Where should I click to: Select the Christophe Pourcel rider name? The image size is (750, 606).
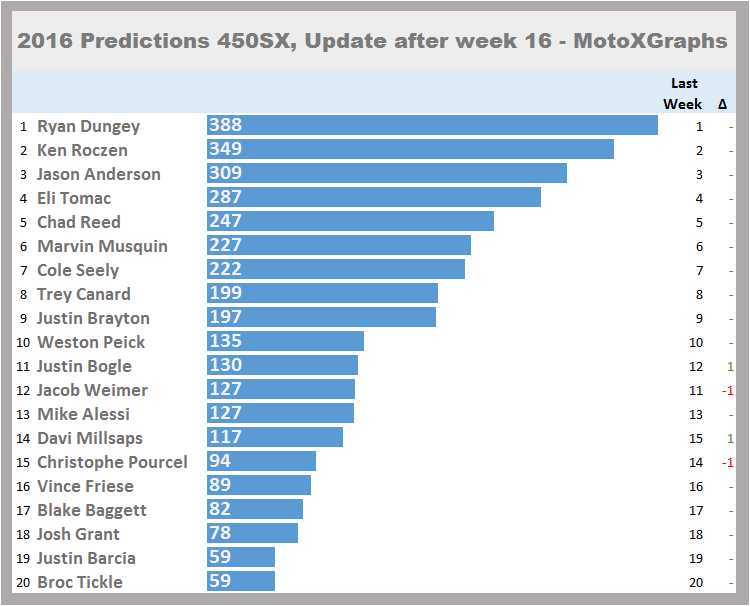click(x=112, y=462)
